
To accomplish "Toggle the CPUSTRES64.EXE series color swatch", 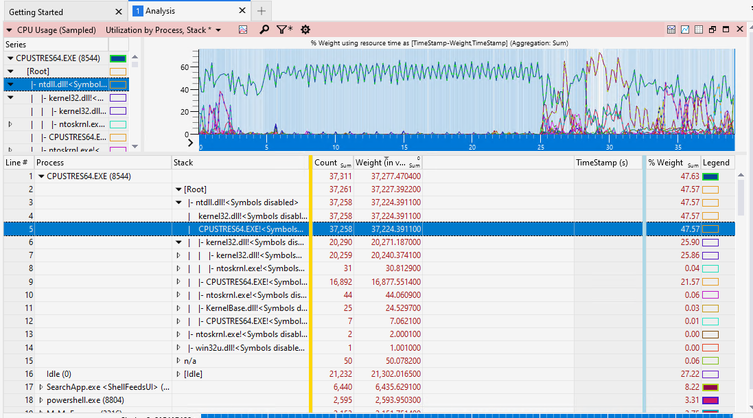I will point(118,58).
